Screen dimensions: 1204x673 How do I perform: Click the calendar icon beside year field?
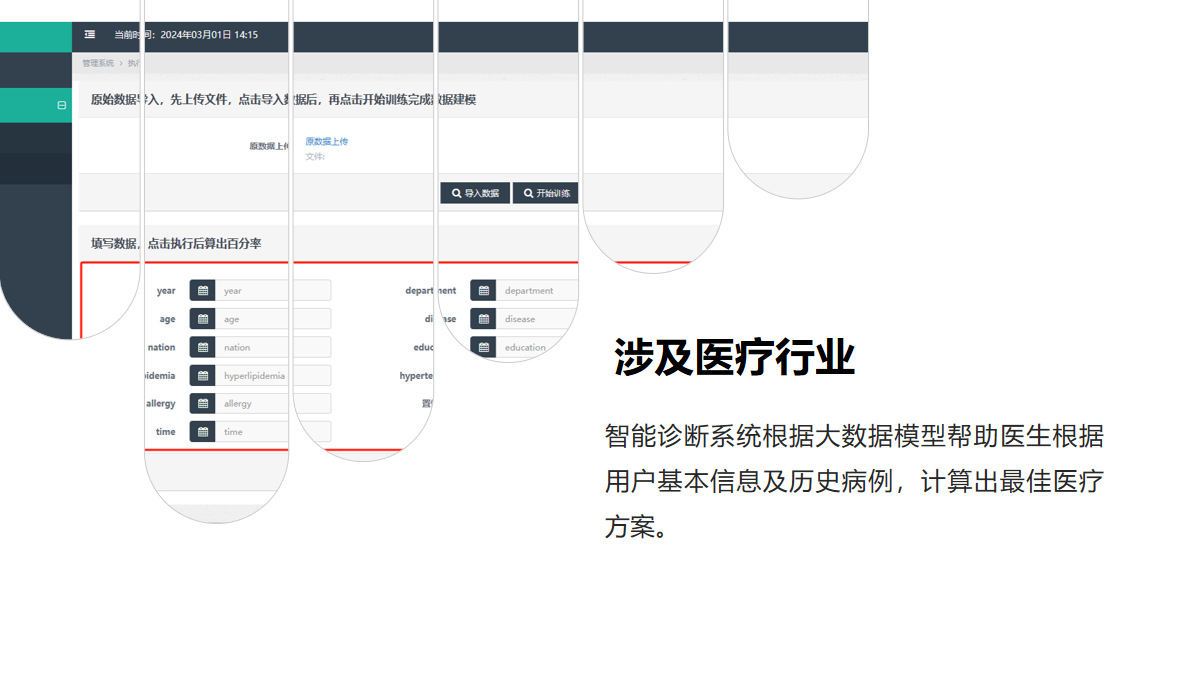[x=203, y=291]
